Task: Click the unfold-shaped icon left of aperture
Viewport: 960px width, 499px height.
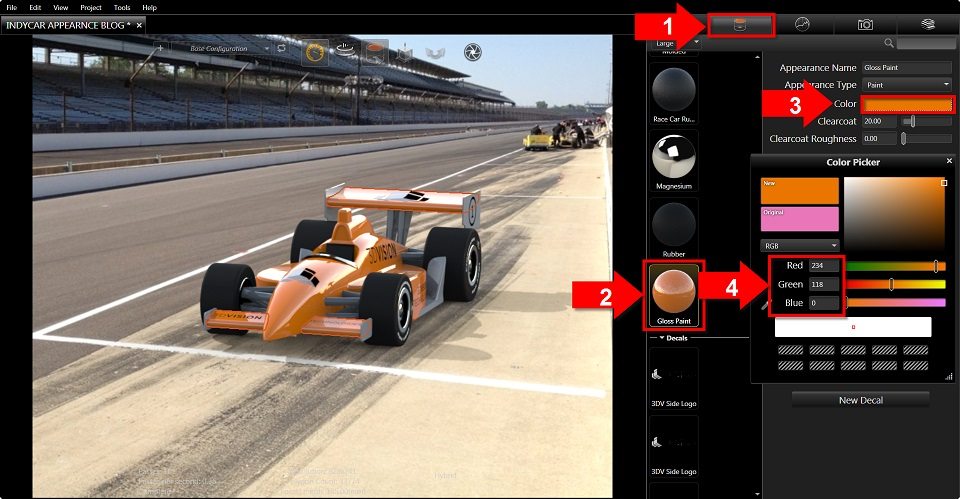Action: pos(435,53)
